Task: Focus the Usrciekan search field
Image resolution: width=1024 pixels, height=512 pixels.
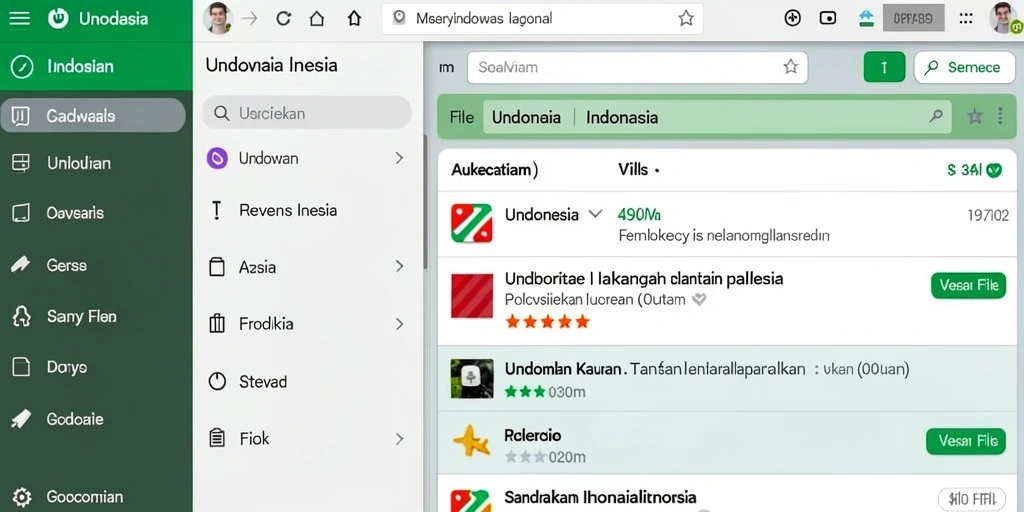Action: (x=306, y=113)
